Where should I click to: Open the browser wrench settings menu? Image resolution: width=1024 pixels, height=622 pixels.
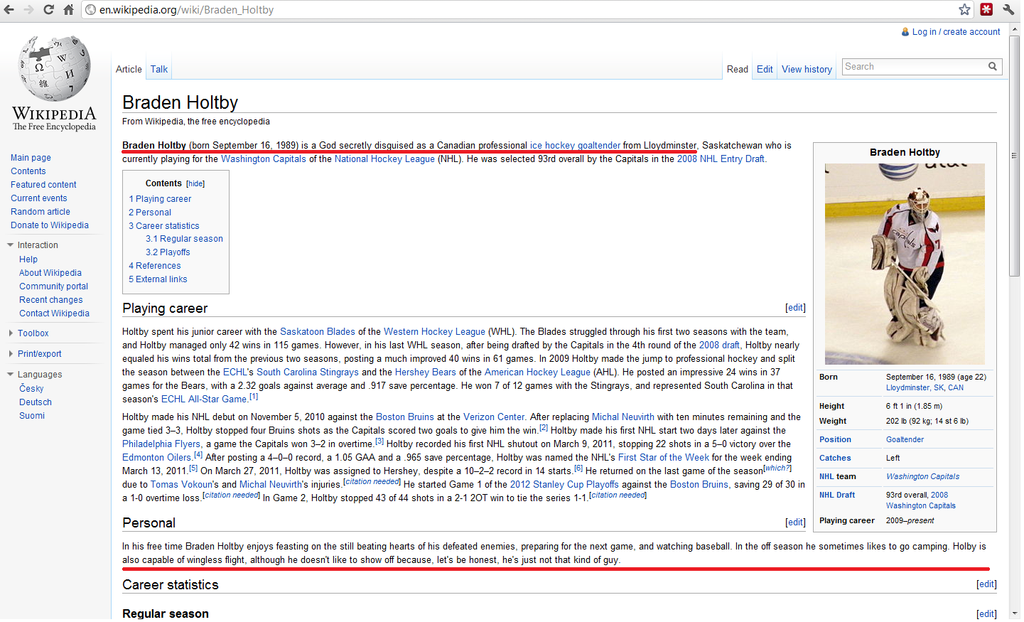(x=1009, y=9)
